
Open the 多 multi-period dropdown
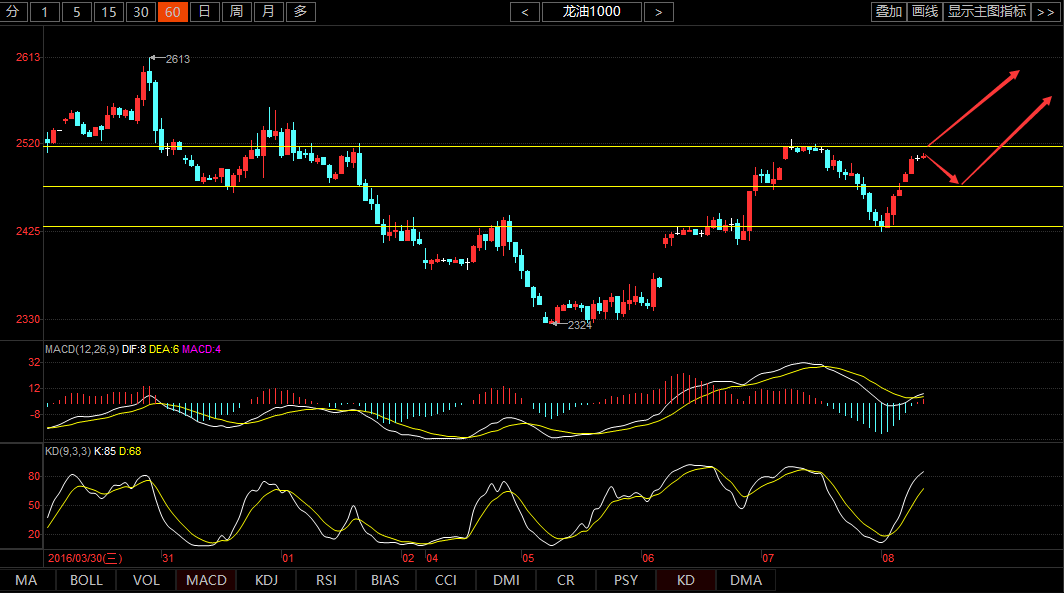(x=301, y=12)
